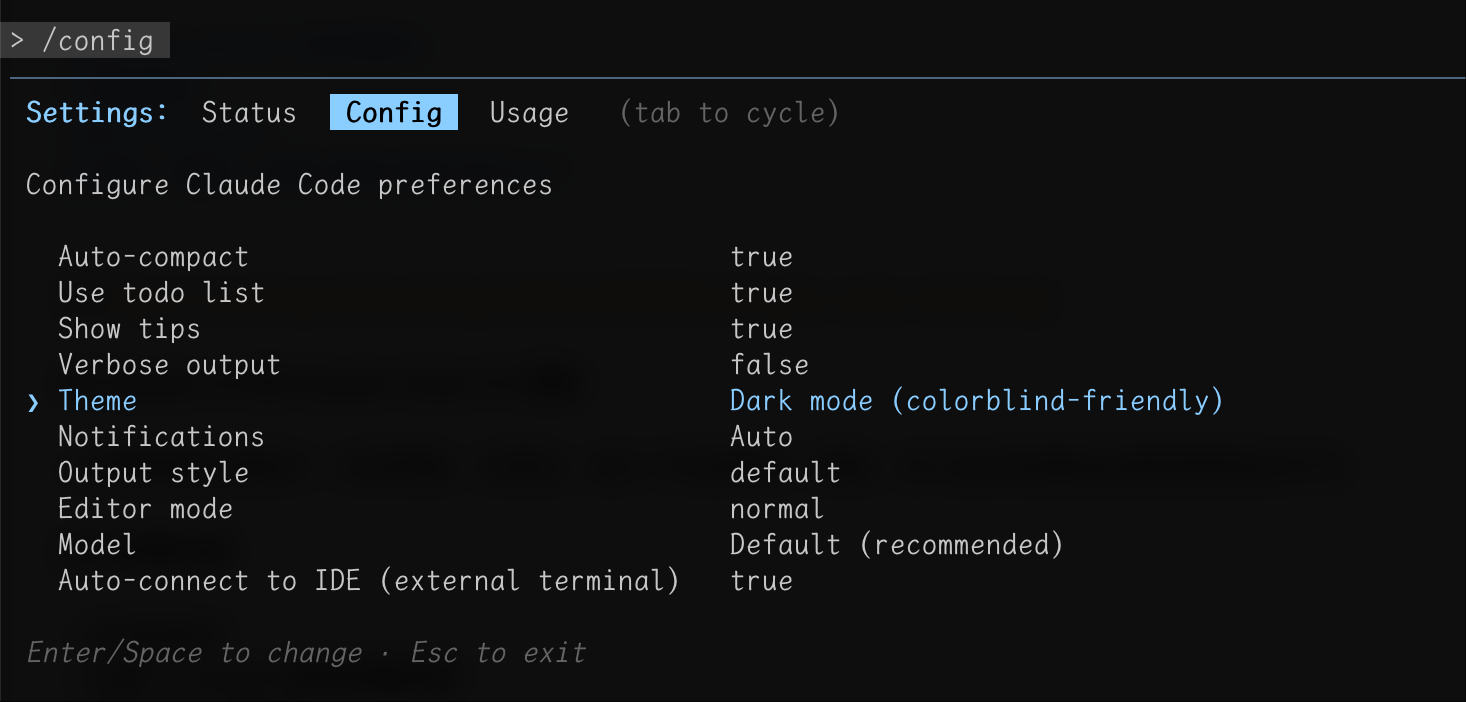Toggle Show tips true value

(761, 329)
